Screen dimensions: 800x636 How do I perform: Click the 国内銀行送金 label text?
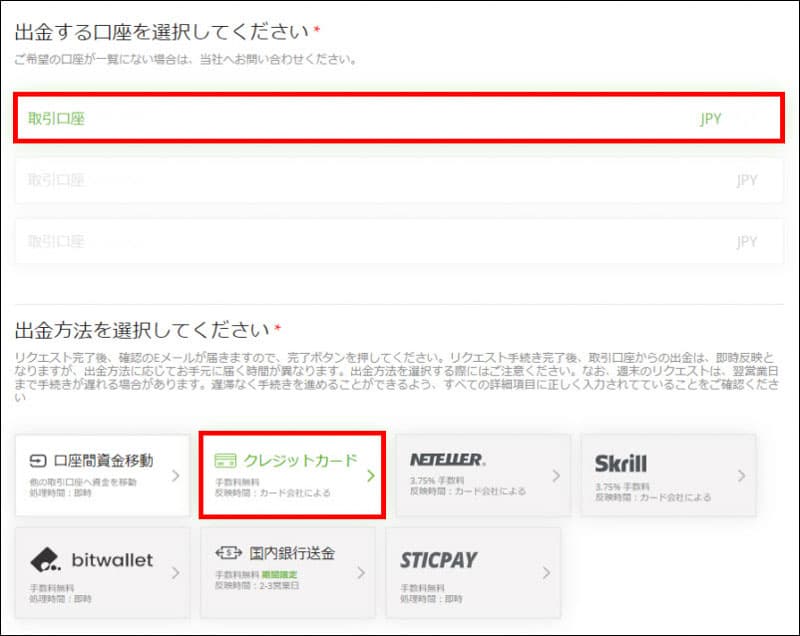pos(294,554)
